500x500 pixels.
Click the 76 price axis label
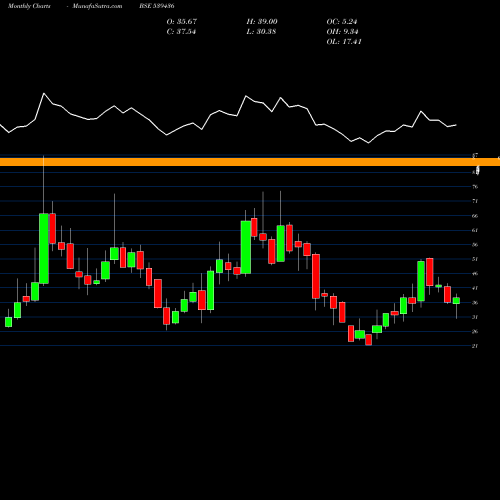point(475,187)
